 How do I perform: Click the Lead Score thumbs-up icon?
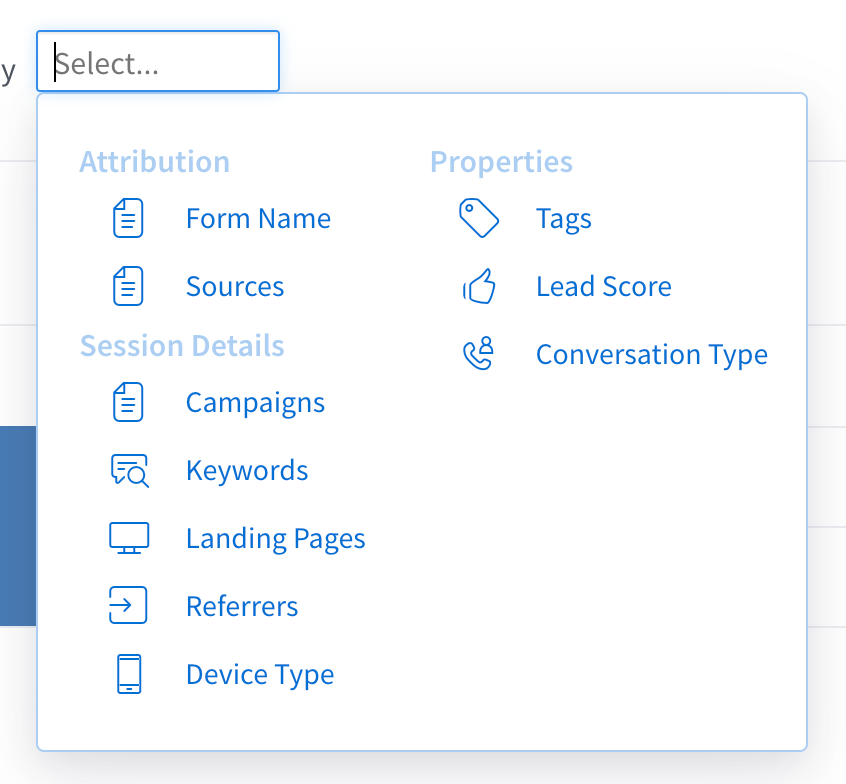tap(479, 286)
